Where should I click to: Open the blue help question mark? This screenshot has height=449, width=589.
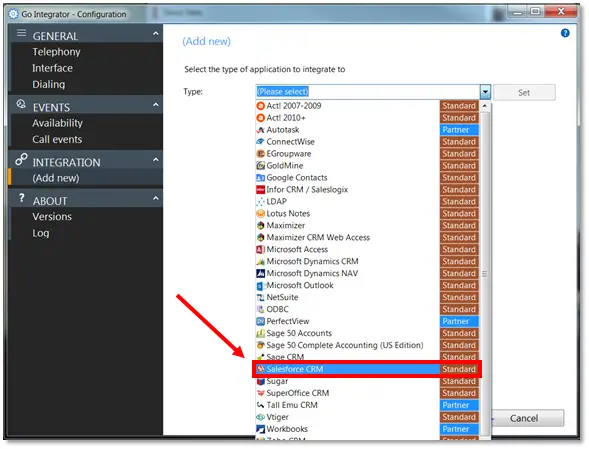pyautogui.click(x=565, y=33)
